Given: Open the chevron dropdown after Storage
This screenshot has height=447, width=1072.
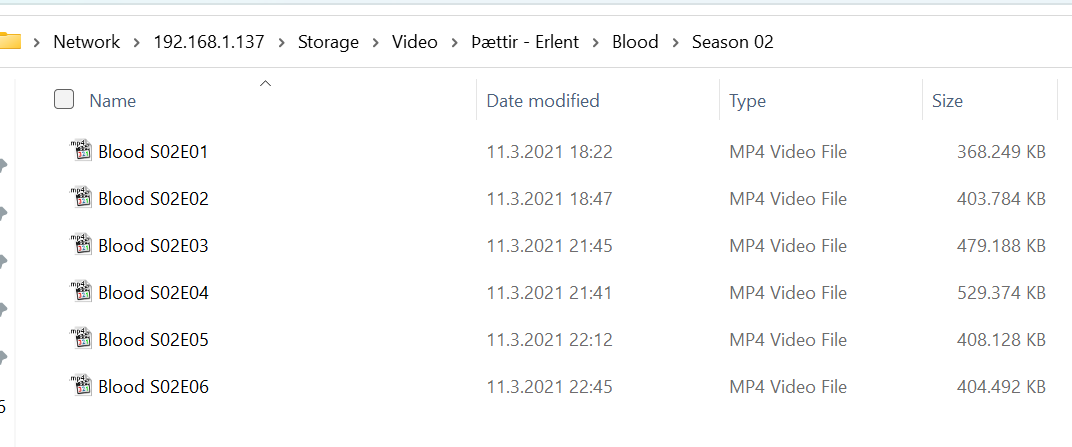Looking at the screenshot, I should 376,42.
